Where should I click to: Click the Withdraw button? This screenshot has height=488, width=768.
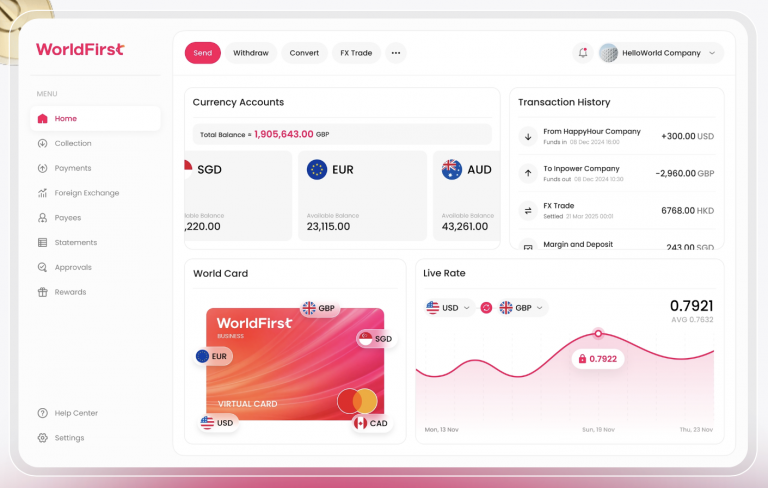(251, 53)
